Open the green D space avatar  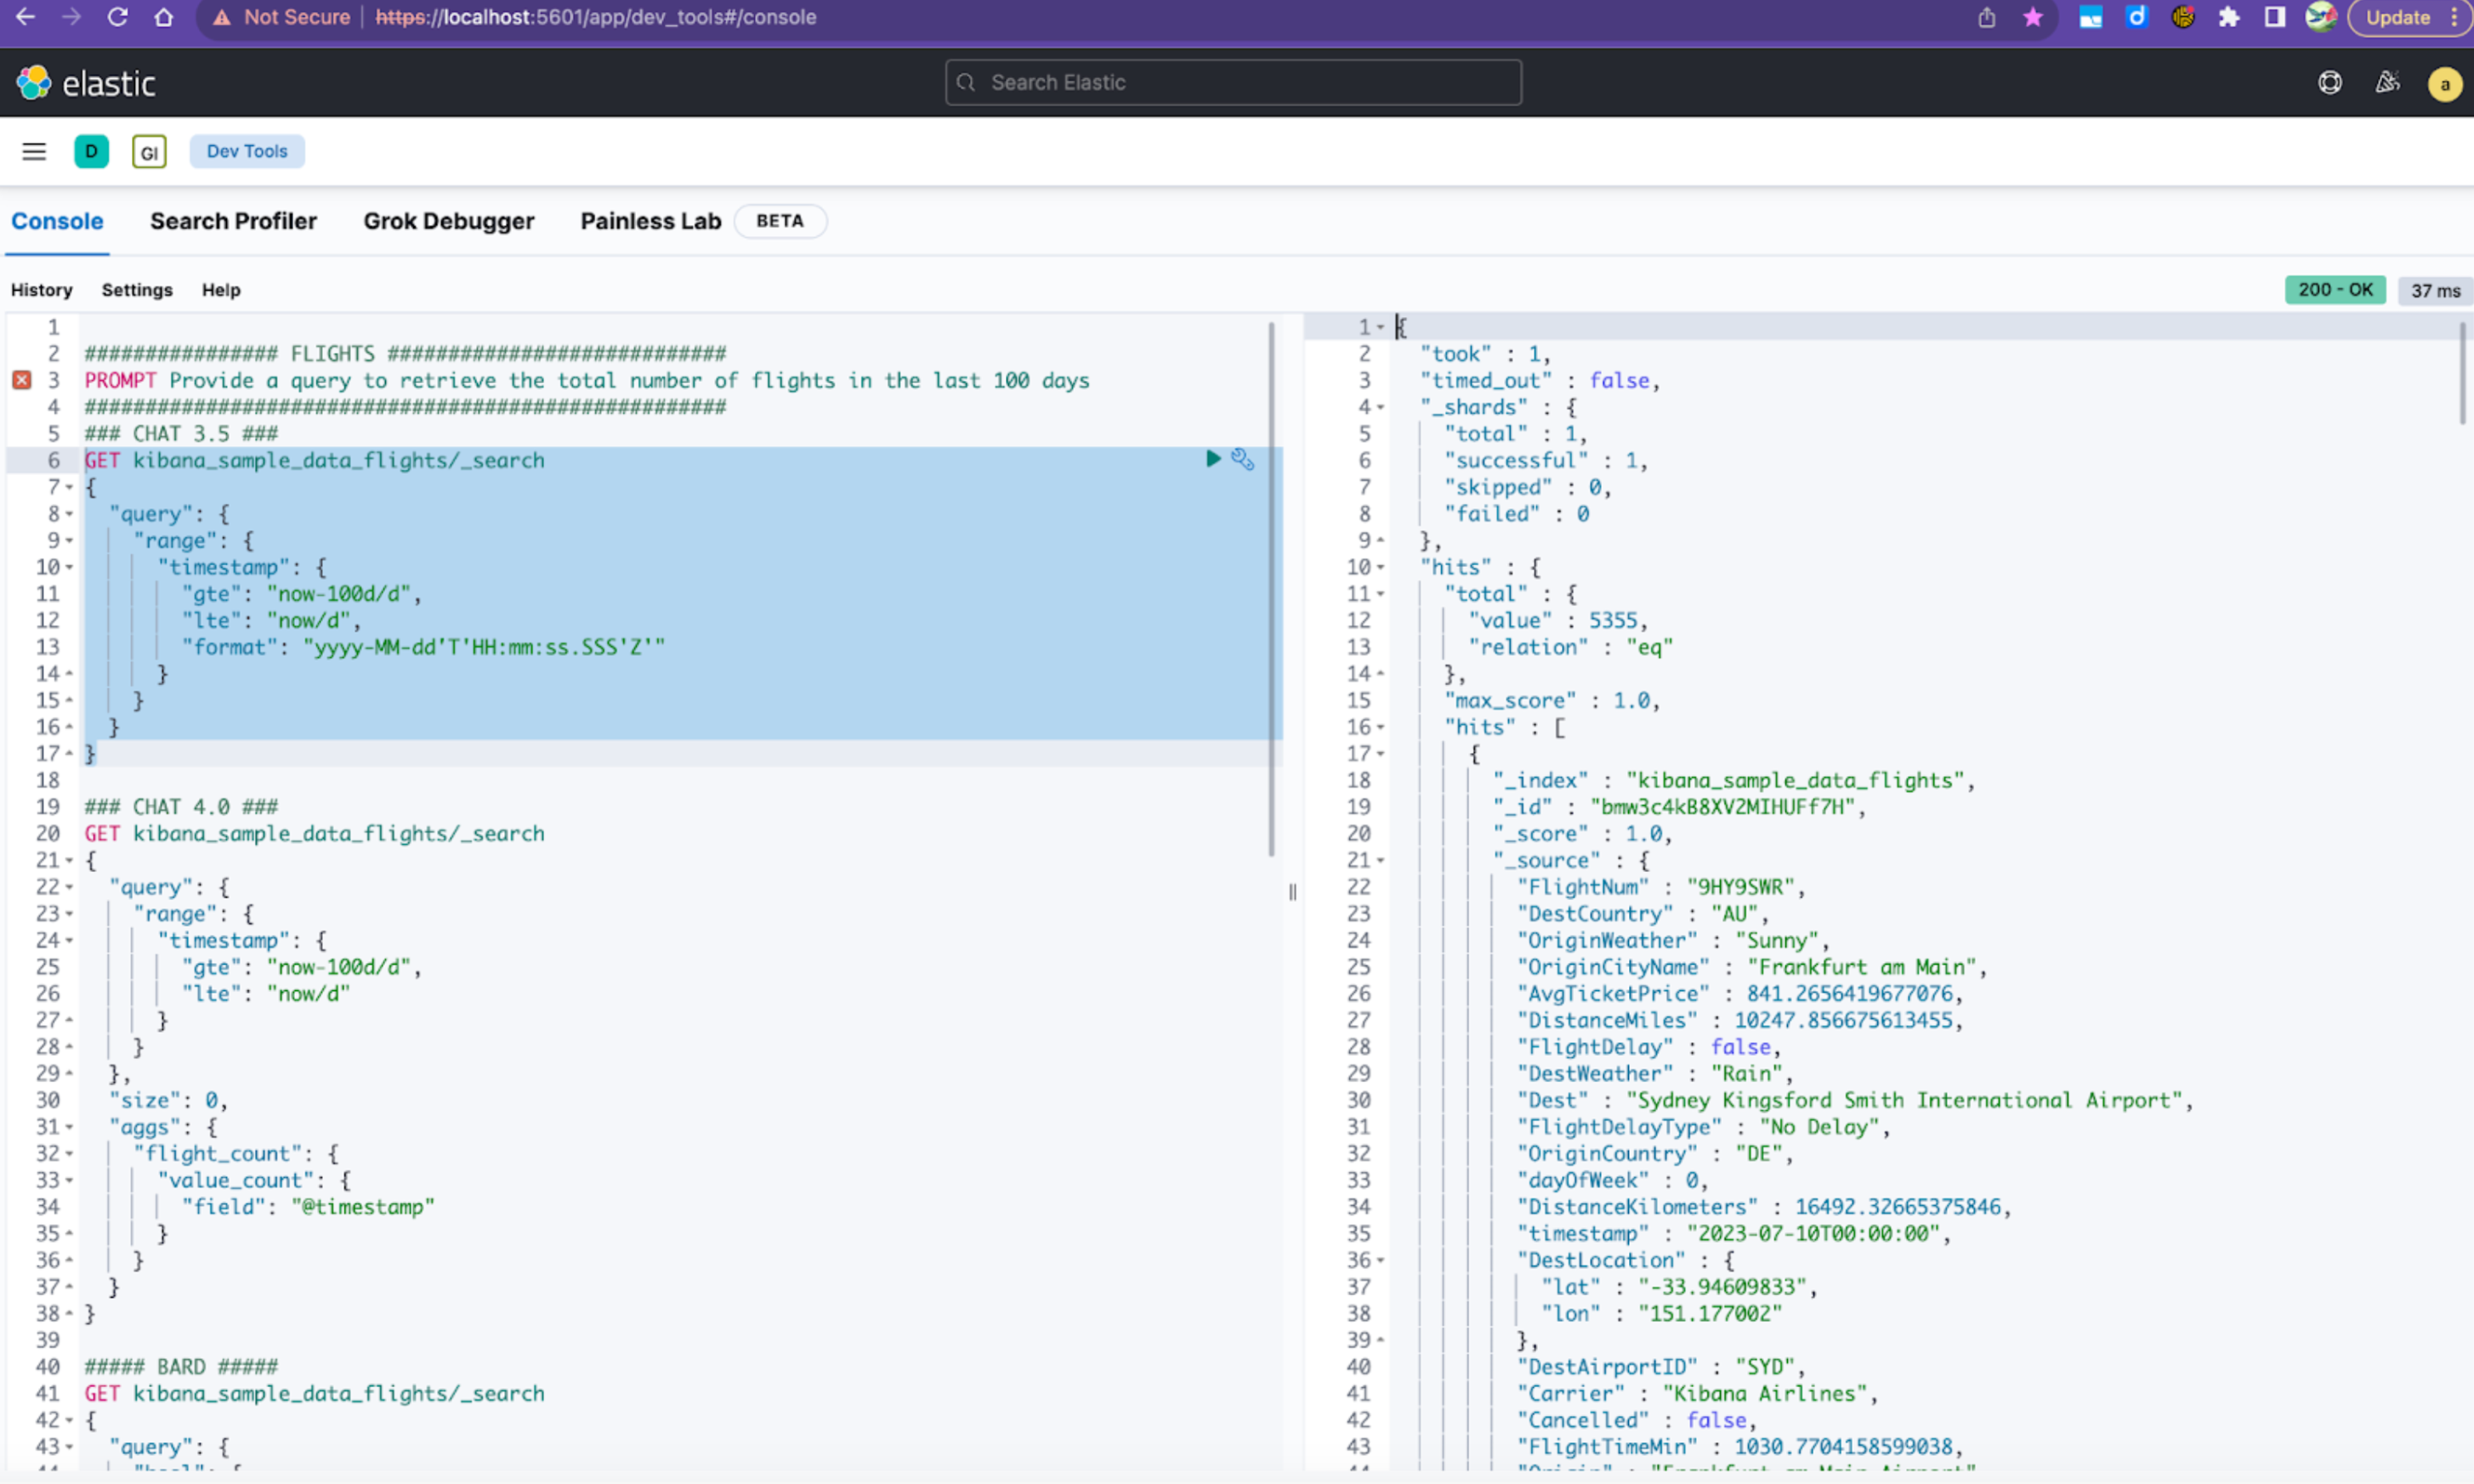pyautogui.click(x=91, y=151)
